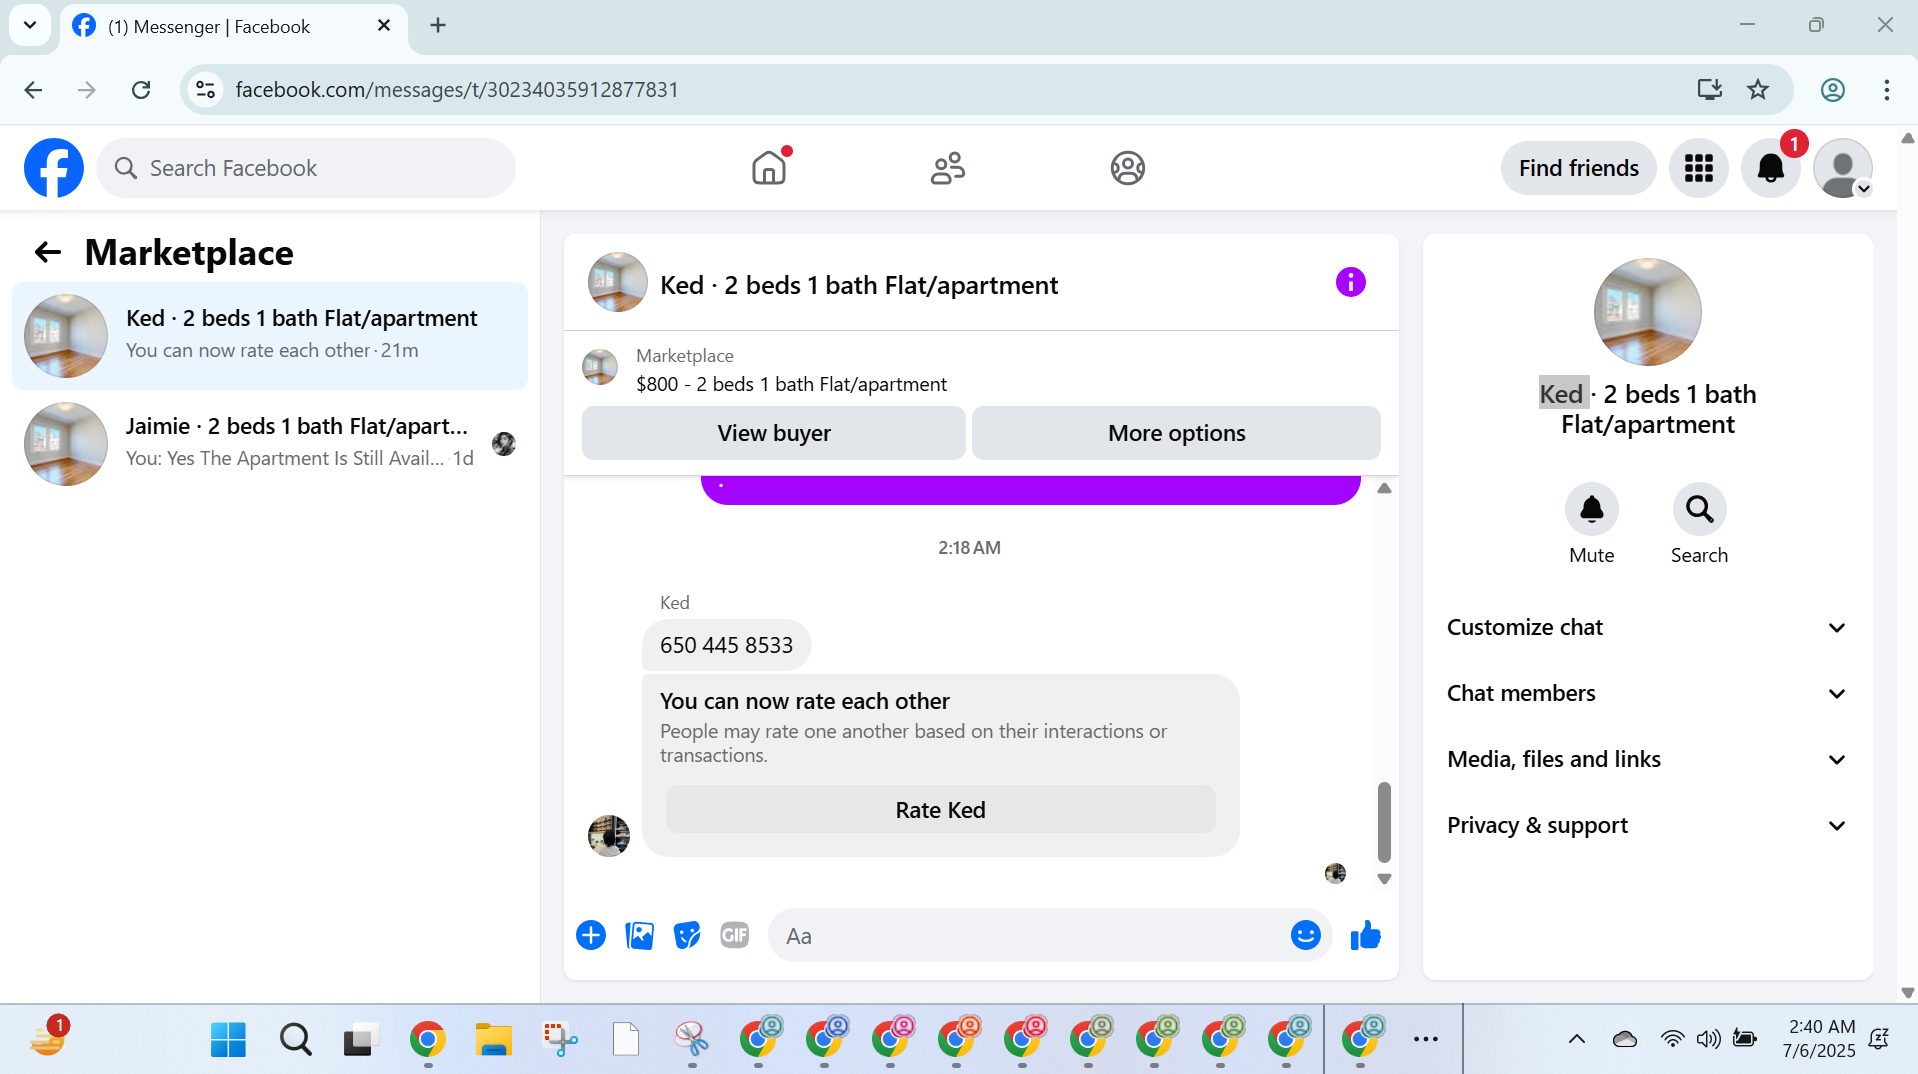Click the right panel apartment photo
This screenshot has width=1918, height=1074.
(x=1647, y=312)
